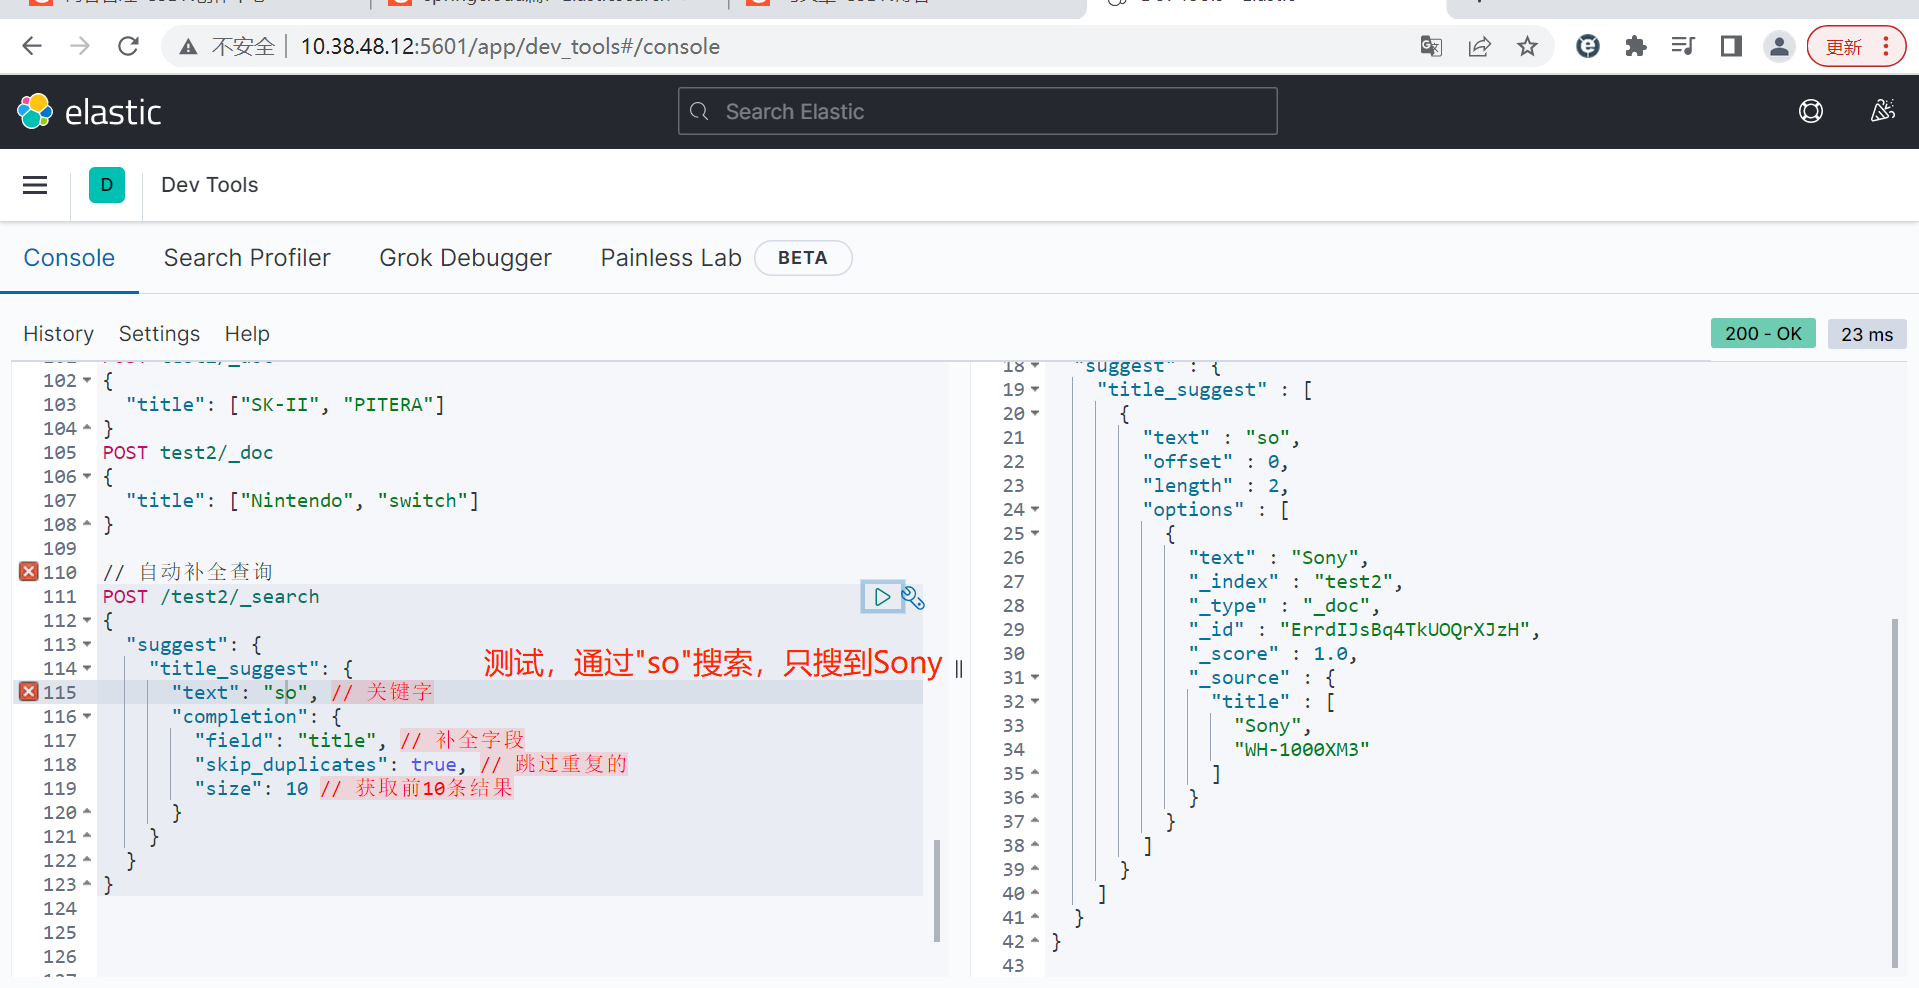Open the browser extensions puzzle icon
The image size is (1919, 988).
[1636, 46]
